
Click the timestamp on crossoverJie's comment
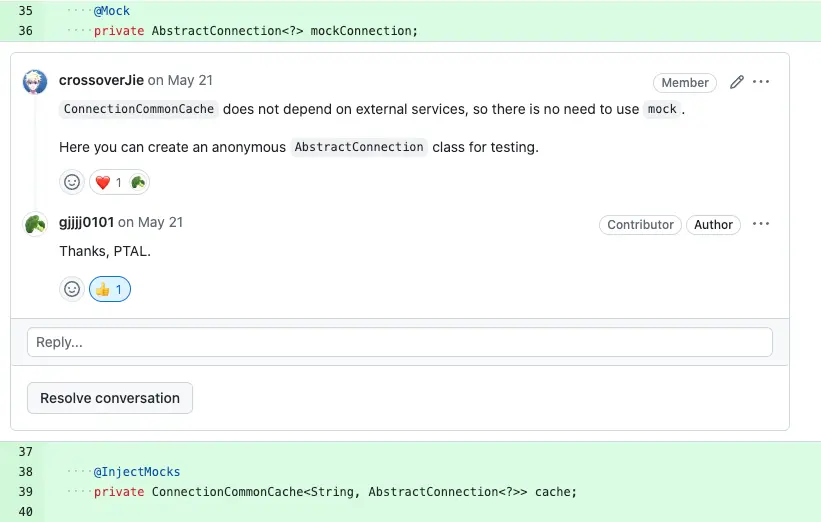180,80
